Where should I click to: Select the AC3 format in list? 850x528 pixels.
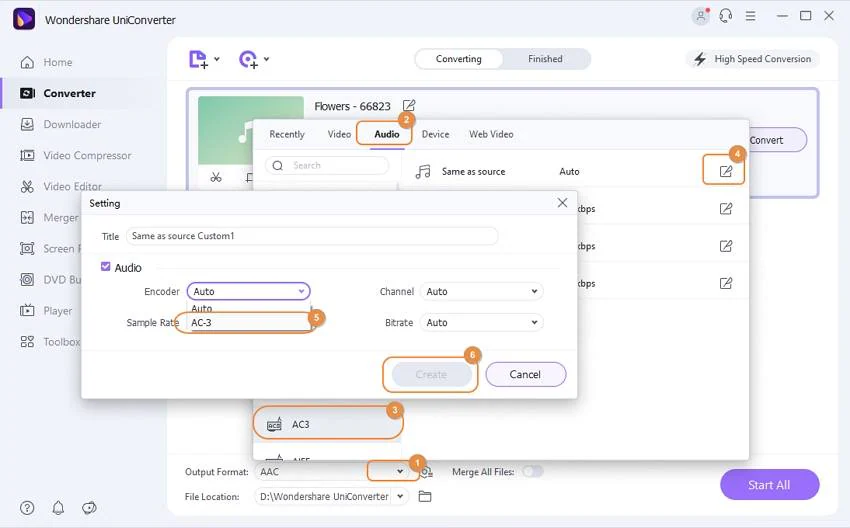click(x=327, y=424)
